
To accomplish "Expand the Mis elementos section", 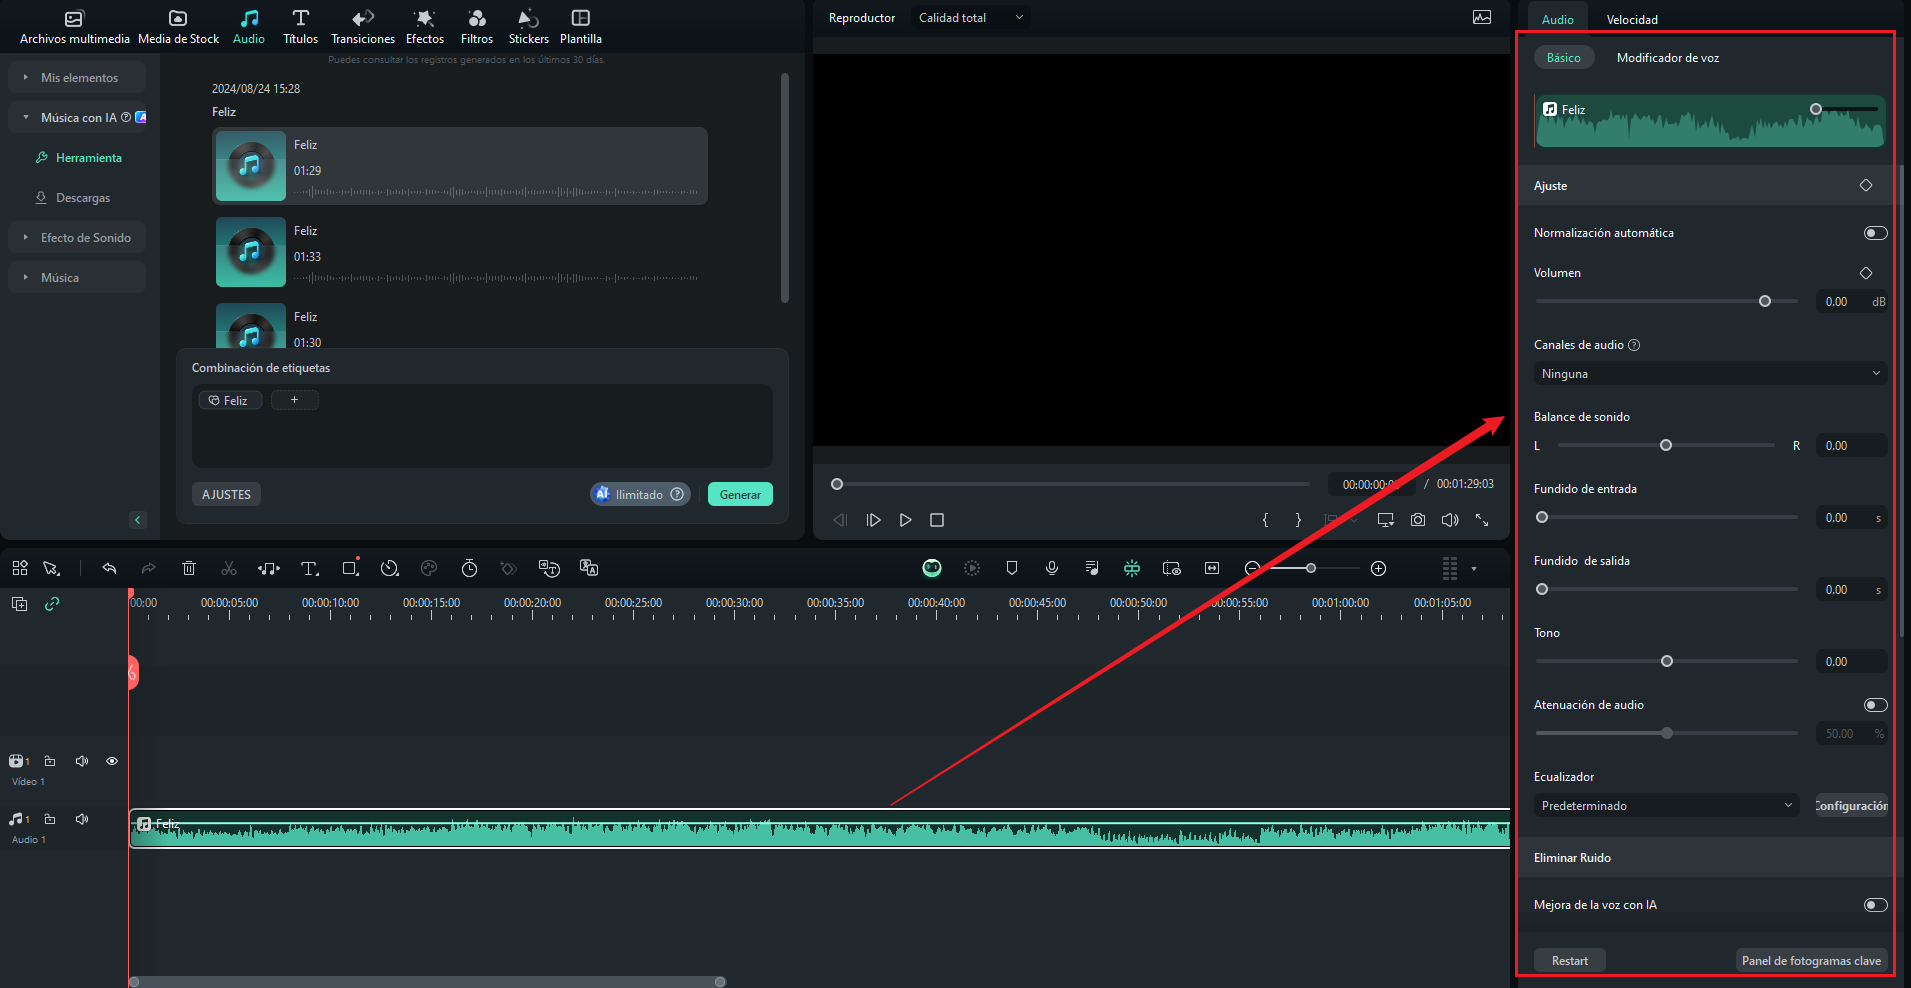I will point(77,77).
